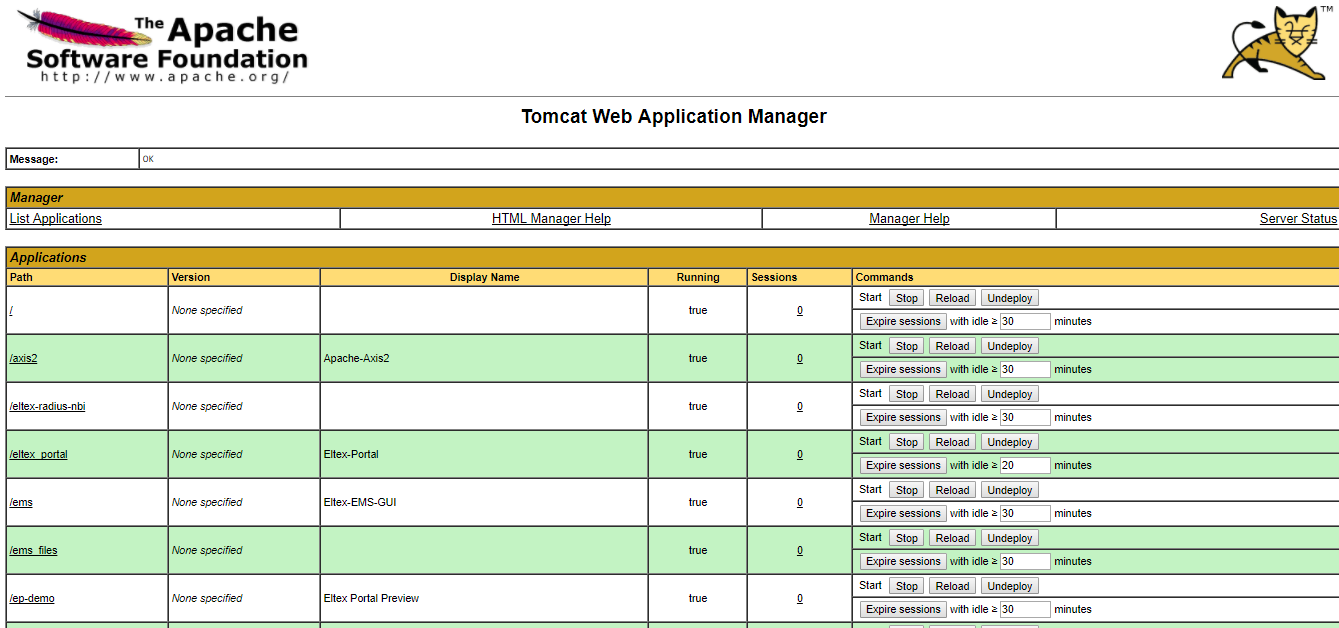Stop the root (/) application
Image resolution: width=1339 pixels, height=628 pixels.
[x=907, y=298]
